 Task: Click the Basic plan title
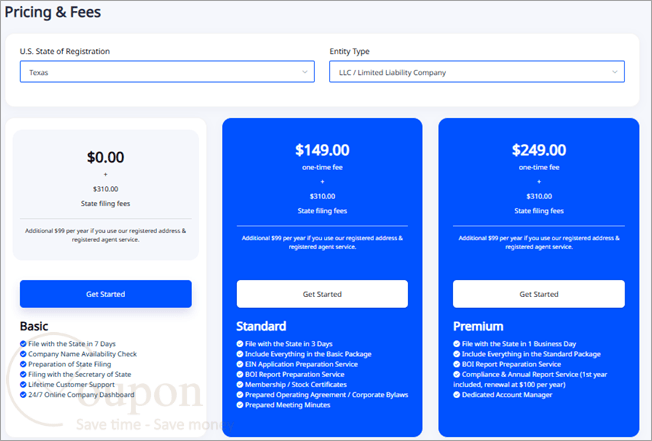tap(34, 326)
